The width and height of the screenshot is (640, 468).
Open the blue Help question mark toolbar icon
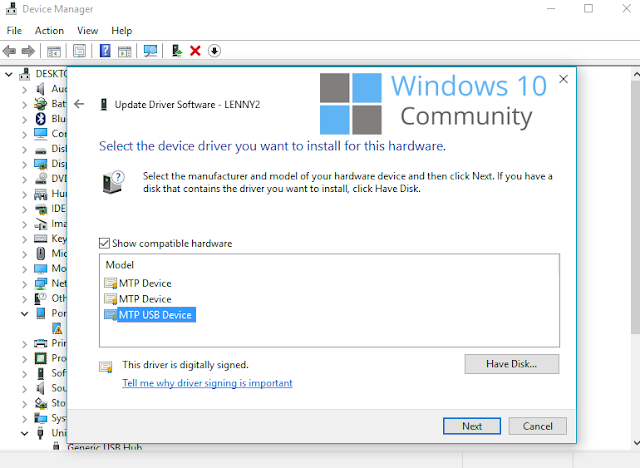(x=105, y=51)
